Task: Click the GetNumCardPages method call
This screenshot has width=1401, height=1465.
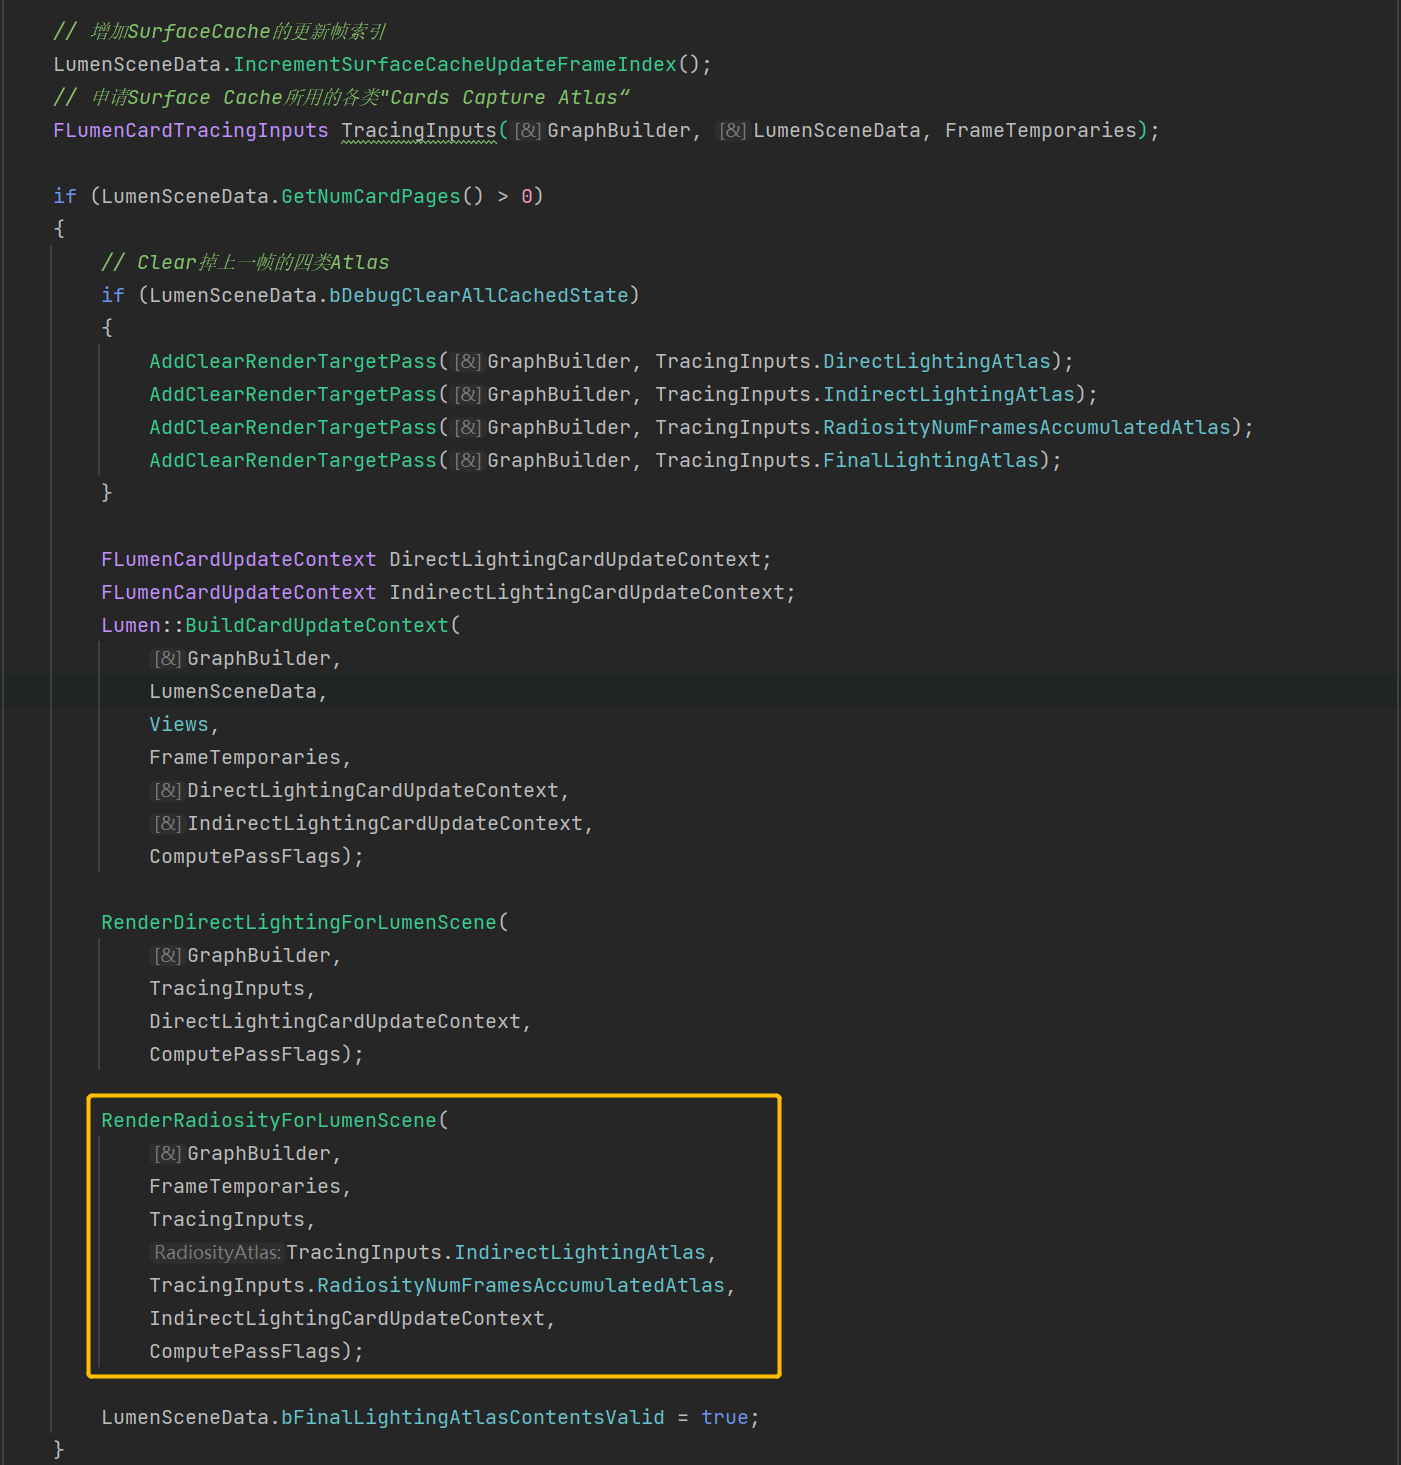Action: tap(371, 197)
